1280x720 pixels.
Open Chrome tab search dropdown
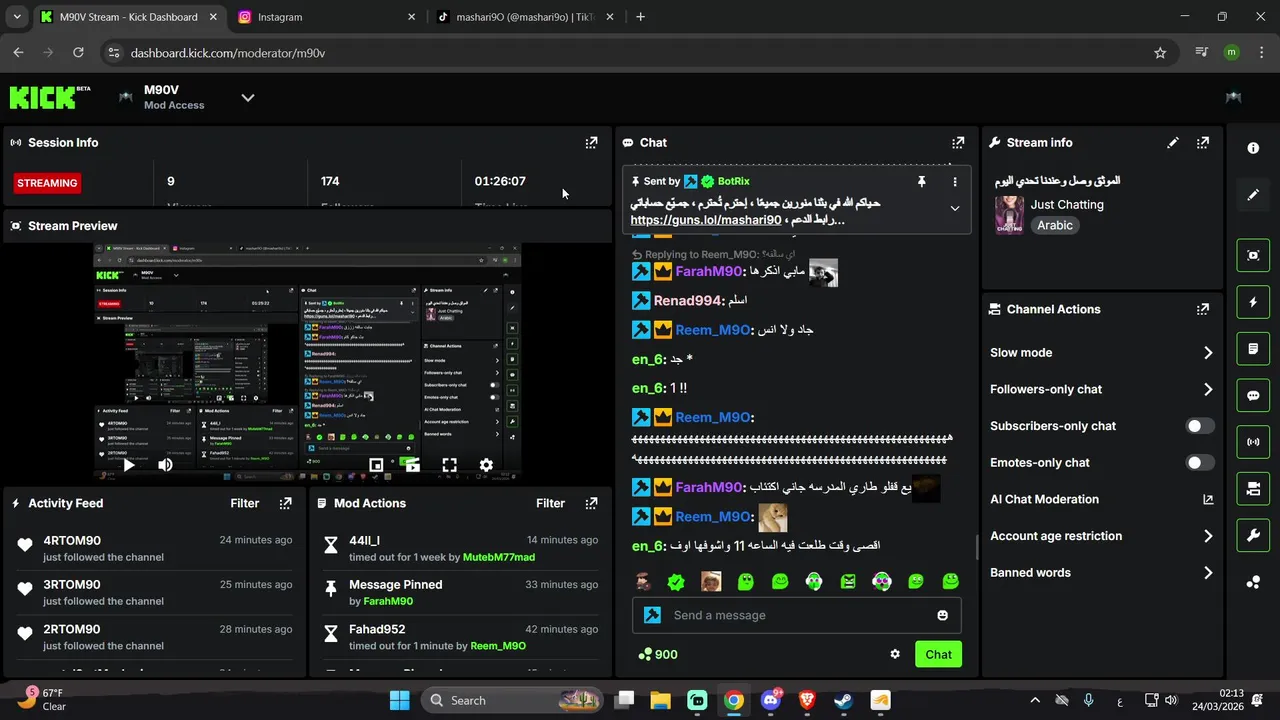pyautogui.click(x=18, y=17)
